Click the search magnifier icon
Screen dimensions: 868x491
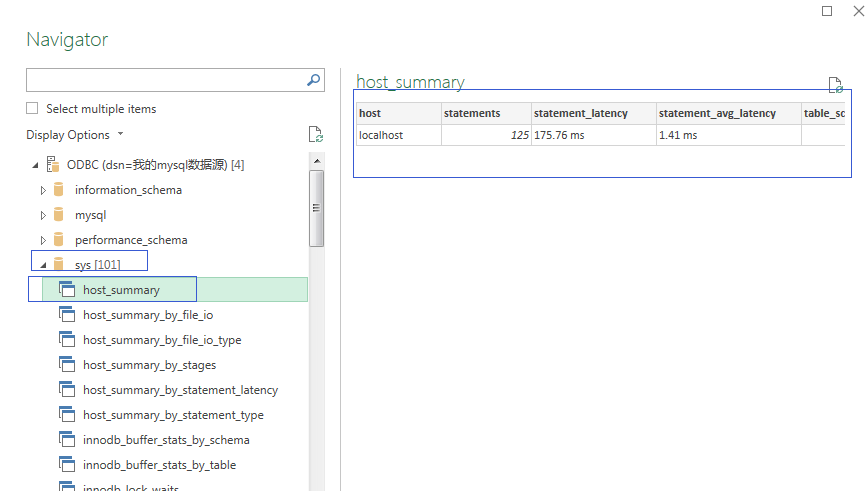point(313,80)
